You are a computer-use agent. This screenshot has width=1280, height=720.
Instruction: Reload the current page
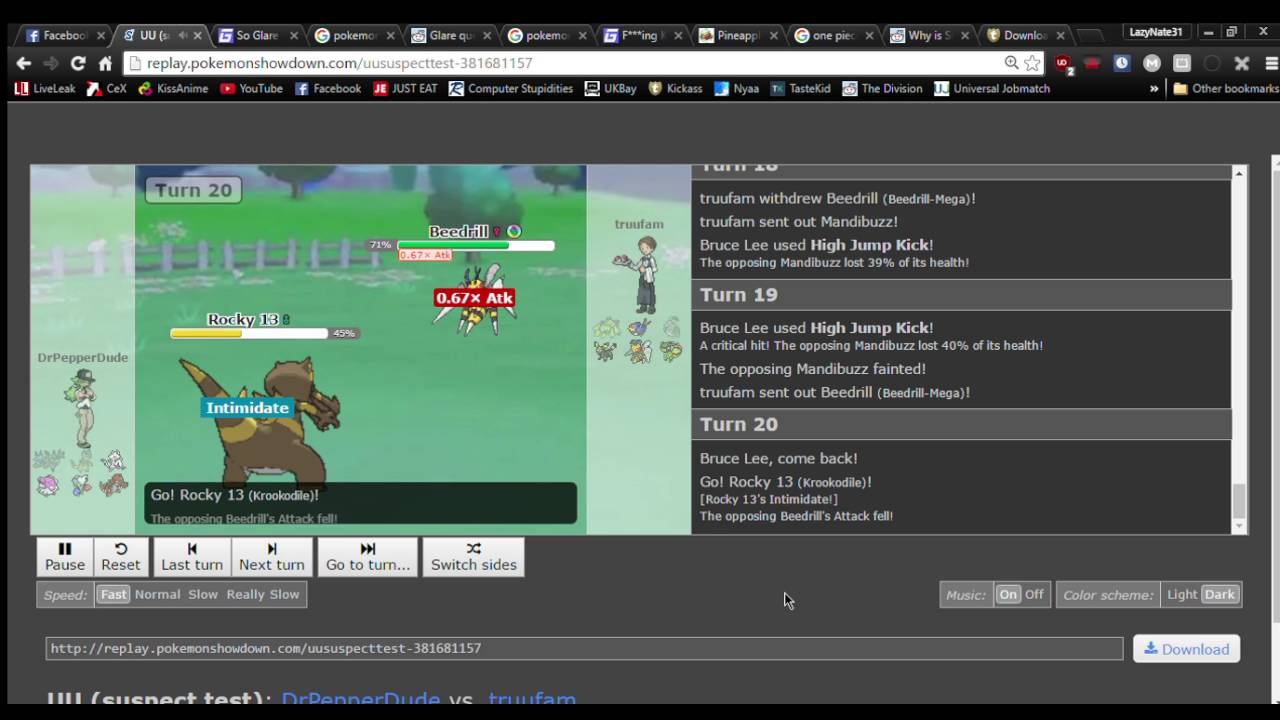[78, 63]
